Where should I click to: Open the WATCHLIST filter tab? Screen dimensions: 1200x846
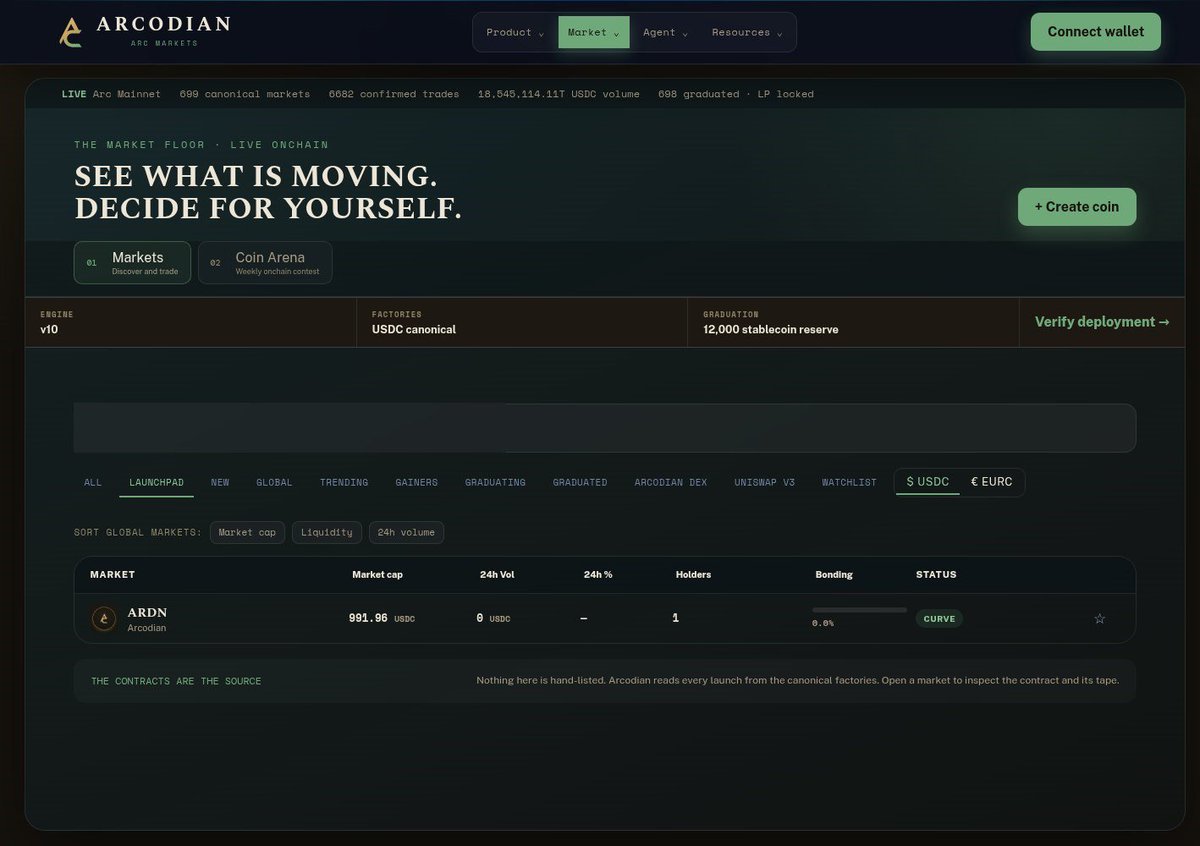coord(849,482)
